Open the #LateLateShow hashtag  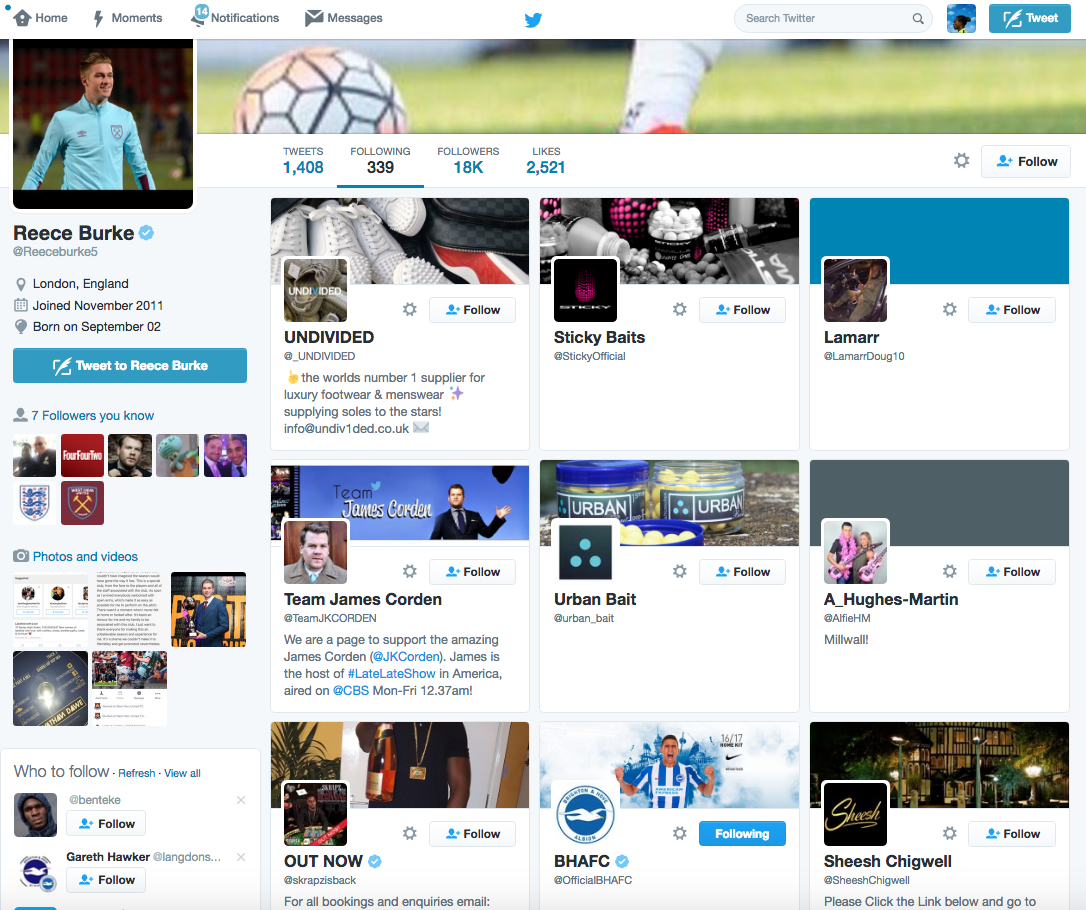click(x=391, y=673)
